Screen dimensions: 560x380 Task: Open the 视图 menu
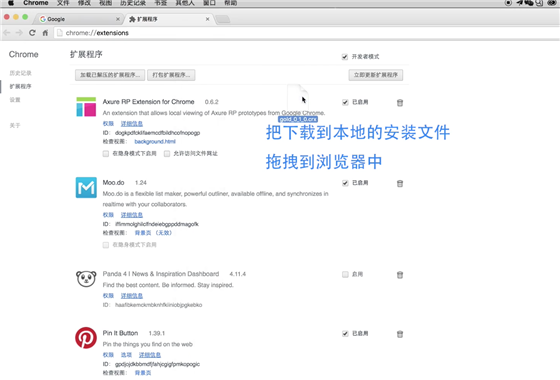(x=105, y=3)
